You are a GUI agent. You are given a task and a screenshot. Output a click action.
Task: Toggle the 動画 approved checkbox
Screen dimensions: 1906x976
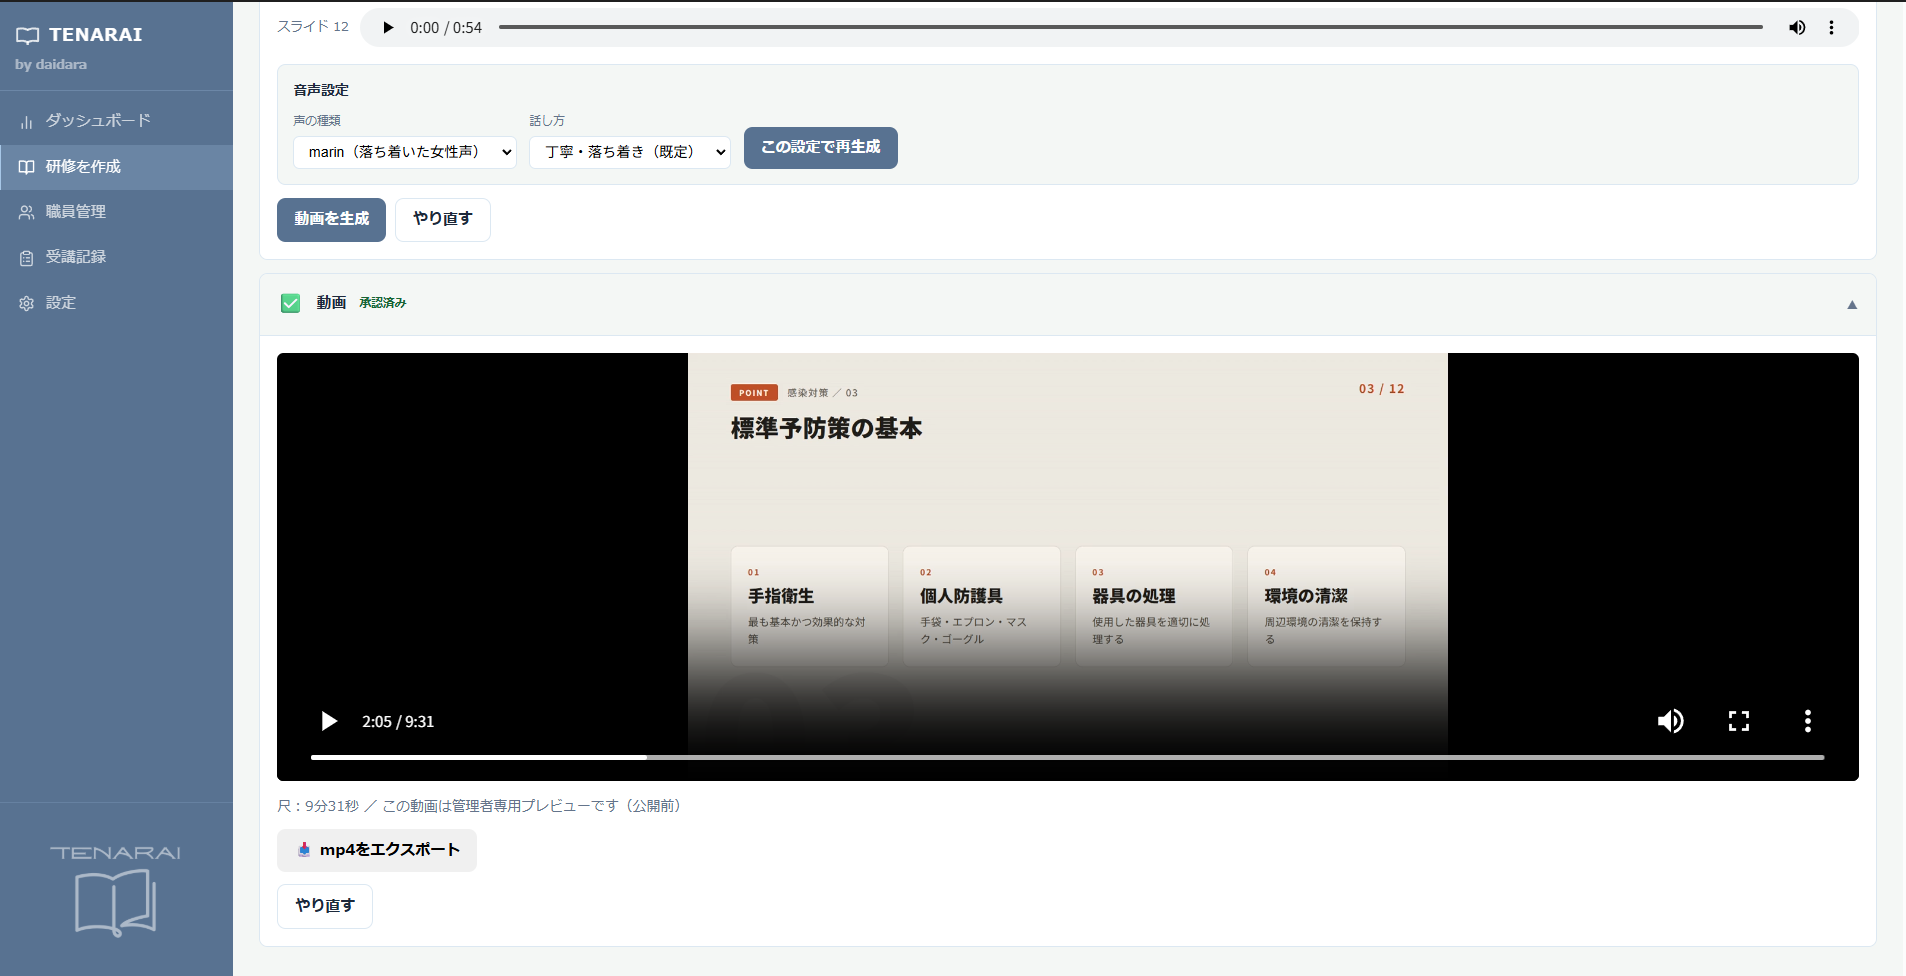291,303
